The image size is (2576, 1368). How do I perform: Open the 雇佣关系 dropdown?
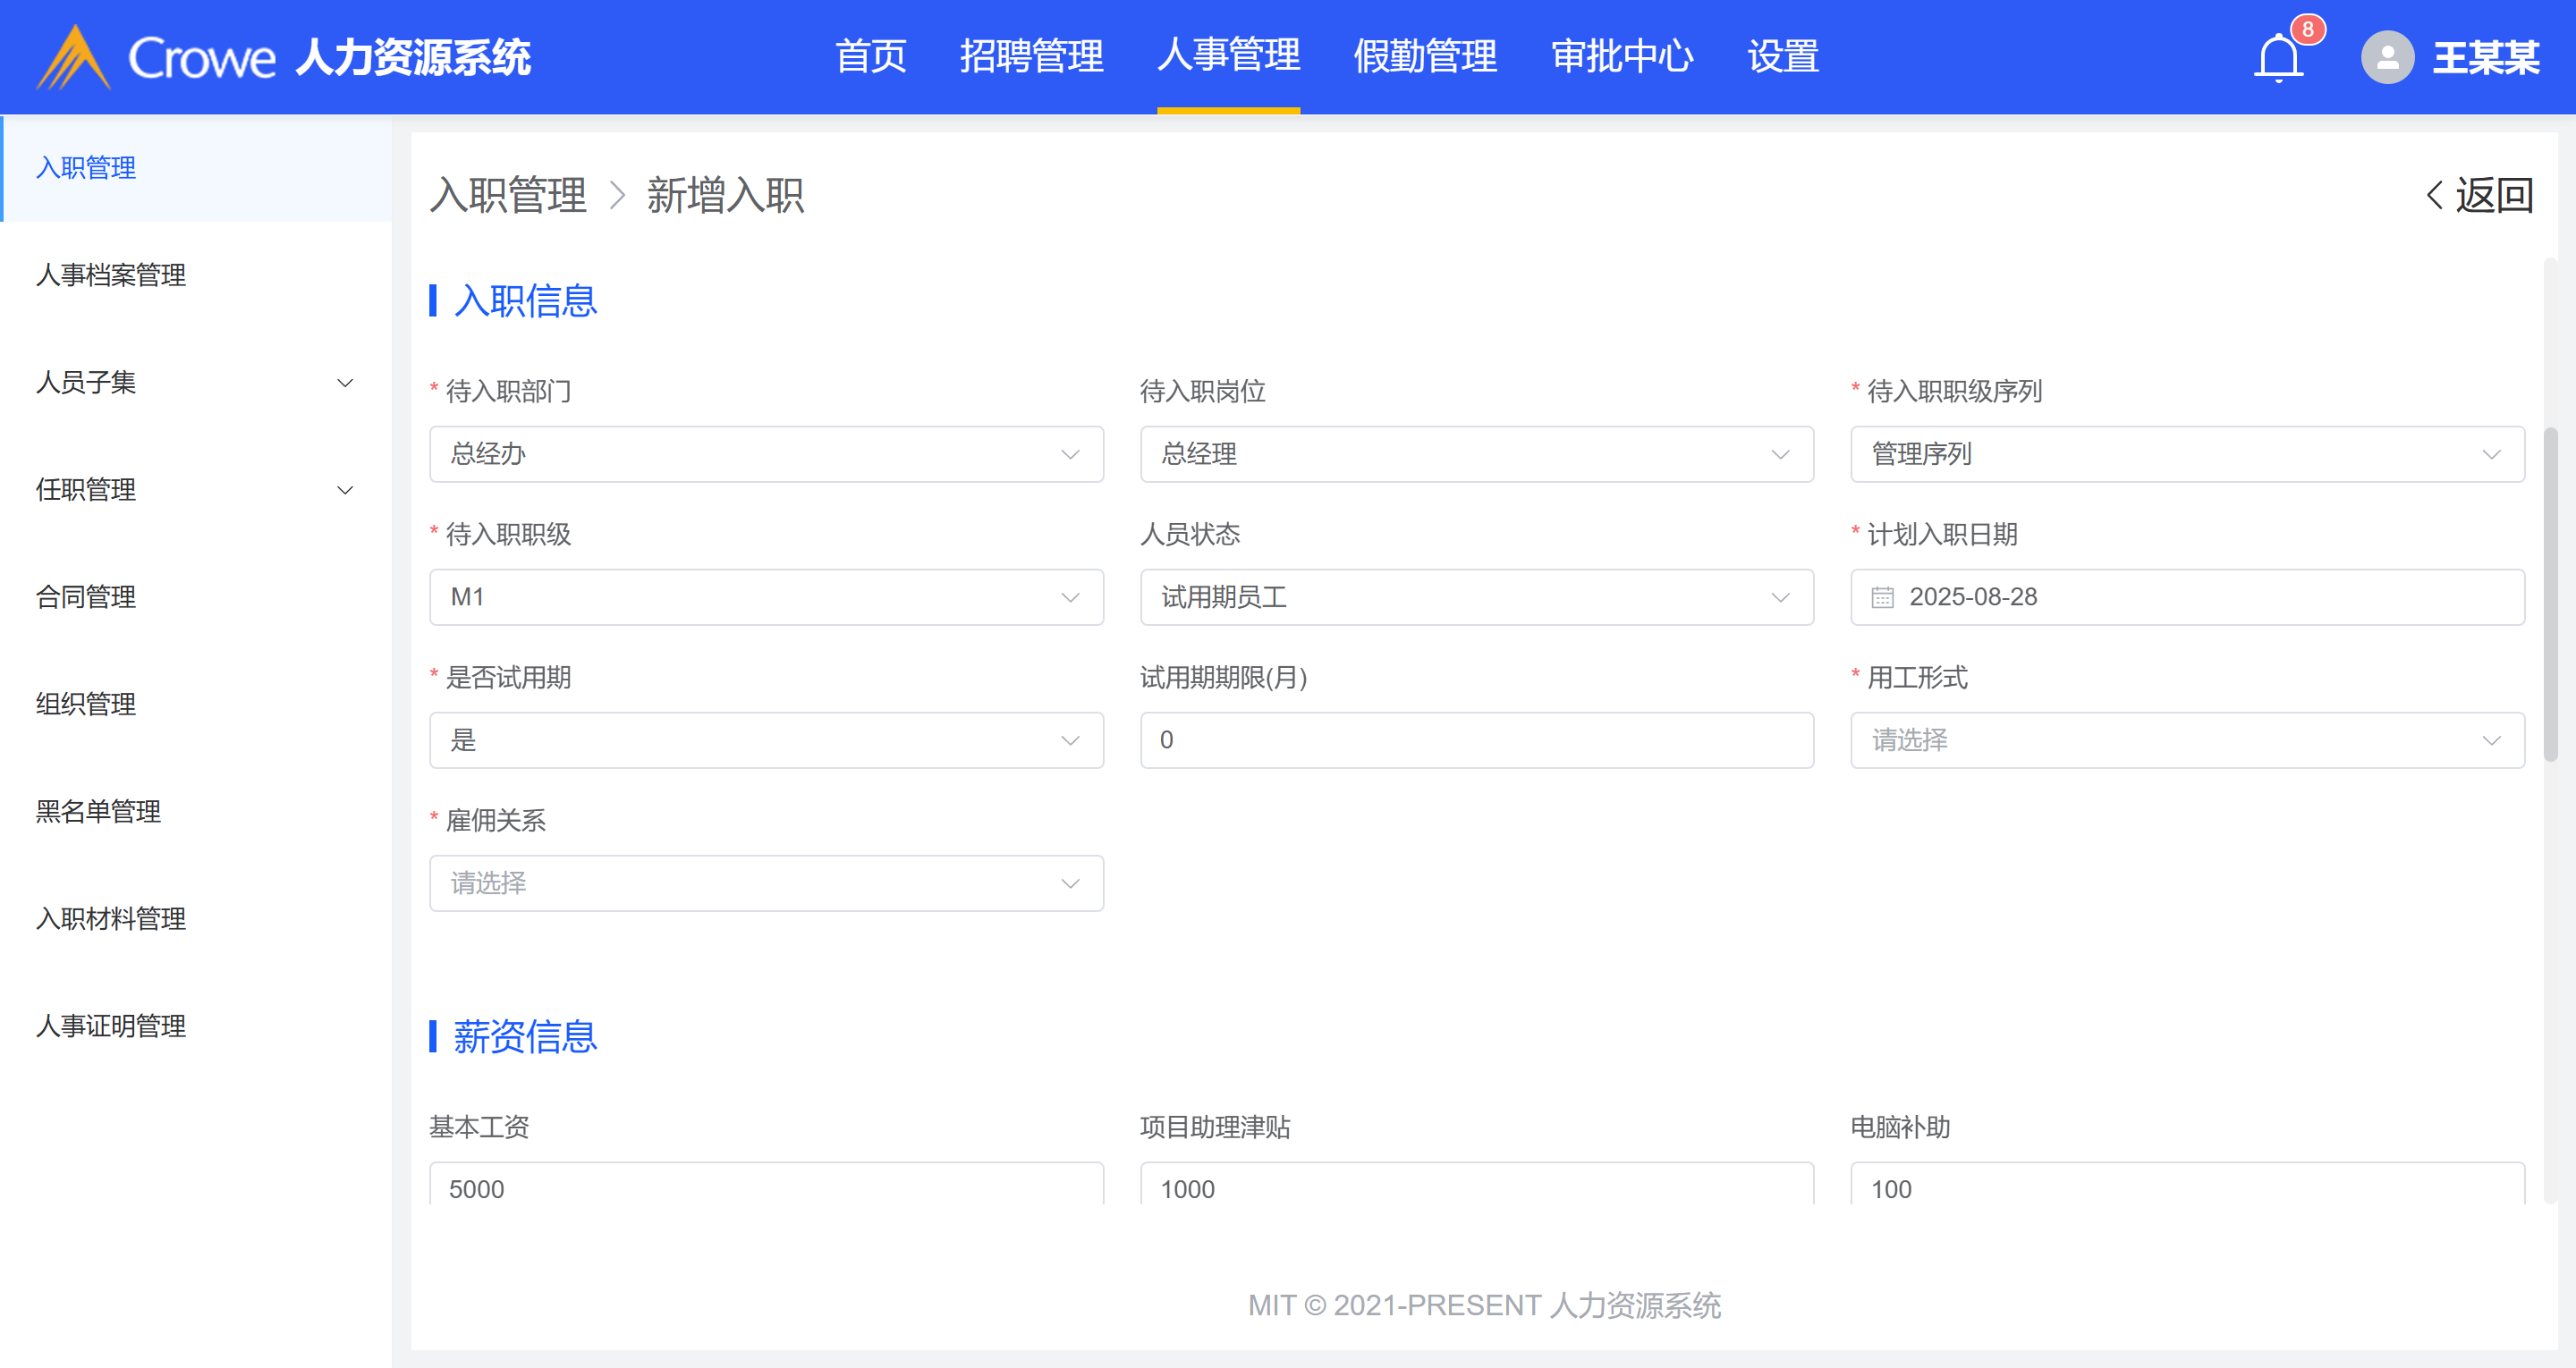tap(766, 883)
